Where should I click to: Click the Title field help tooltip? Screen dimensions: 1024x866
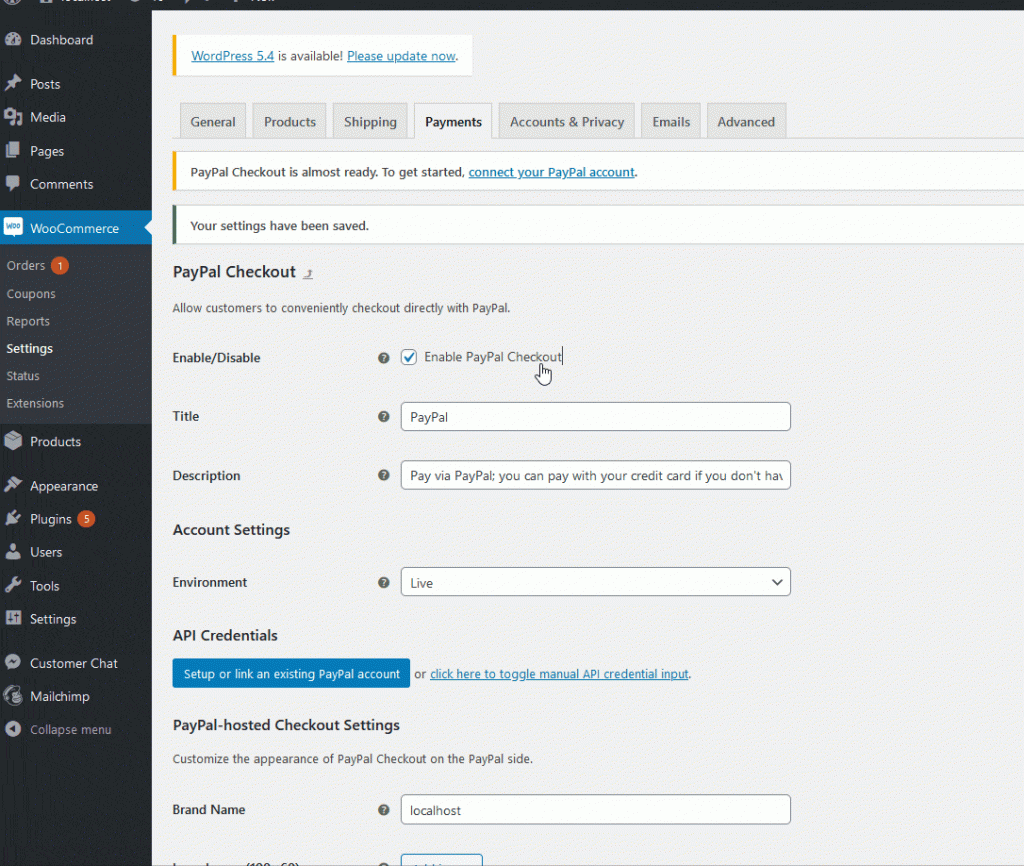coord(384,416)
